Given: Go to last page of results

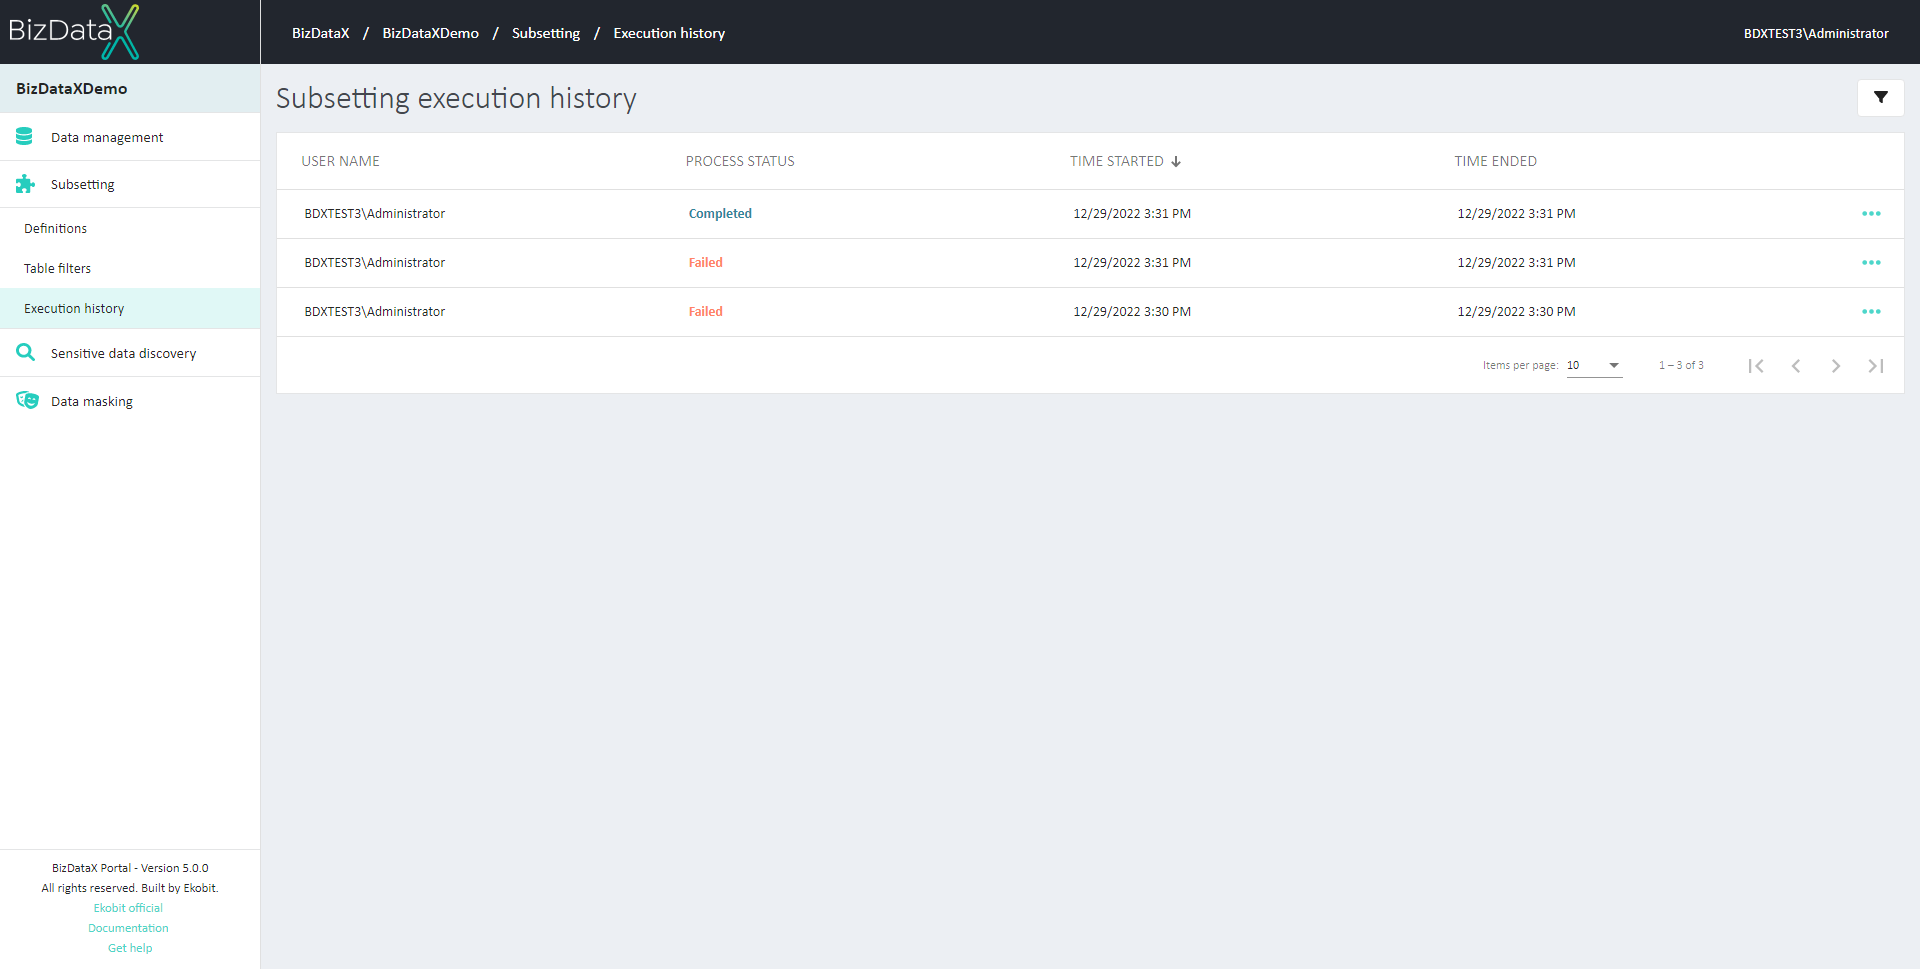Looking at the screenshot, I should point(1876,366).
